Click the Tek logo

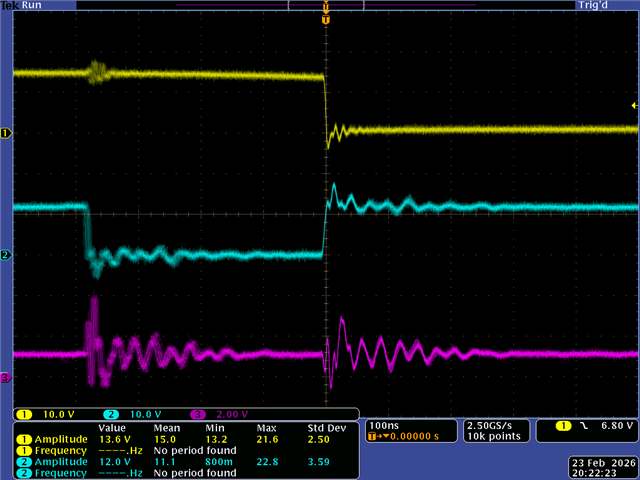pyautogui.click(x=10, y=5)
